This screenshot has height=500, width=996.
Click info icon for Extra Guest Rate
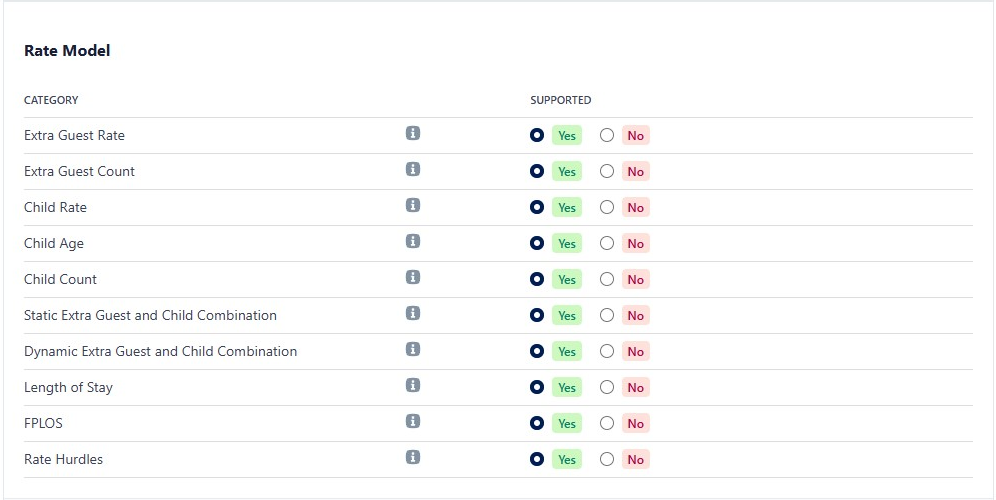point(413,134)
